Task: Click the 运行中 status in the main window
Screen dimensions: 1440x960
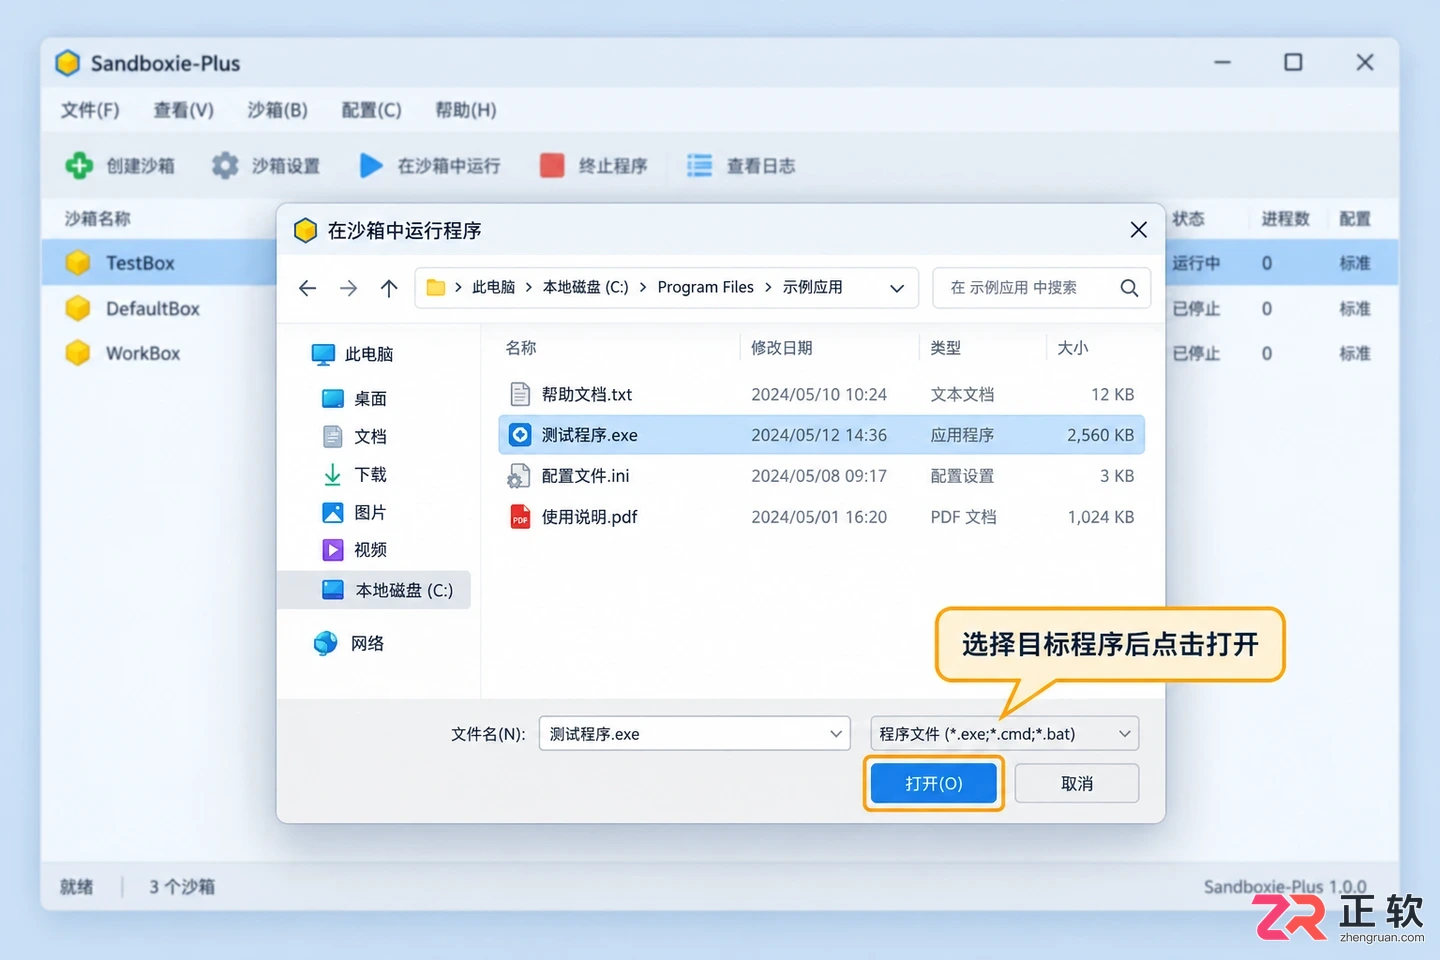Action: click(x=1196, y=263)
